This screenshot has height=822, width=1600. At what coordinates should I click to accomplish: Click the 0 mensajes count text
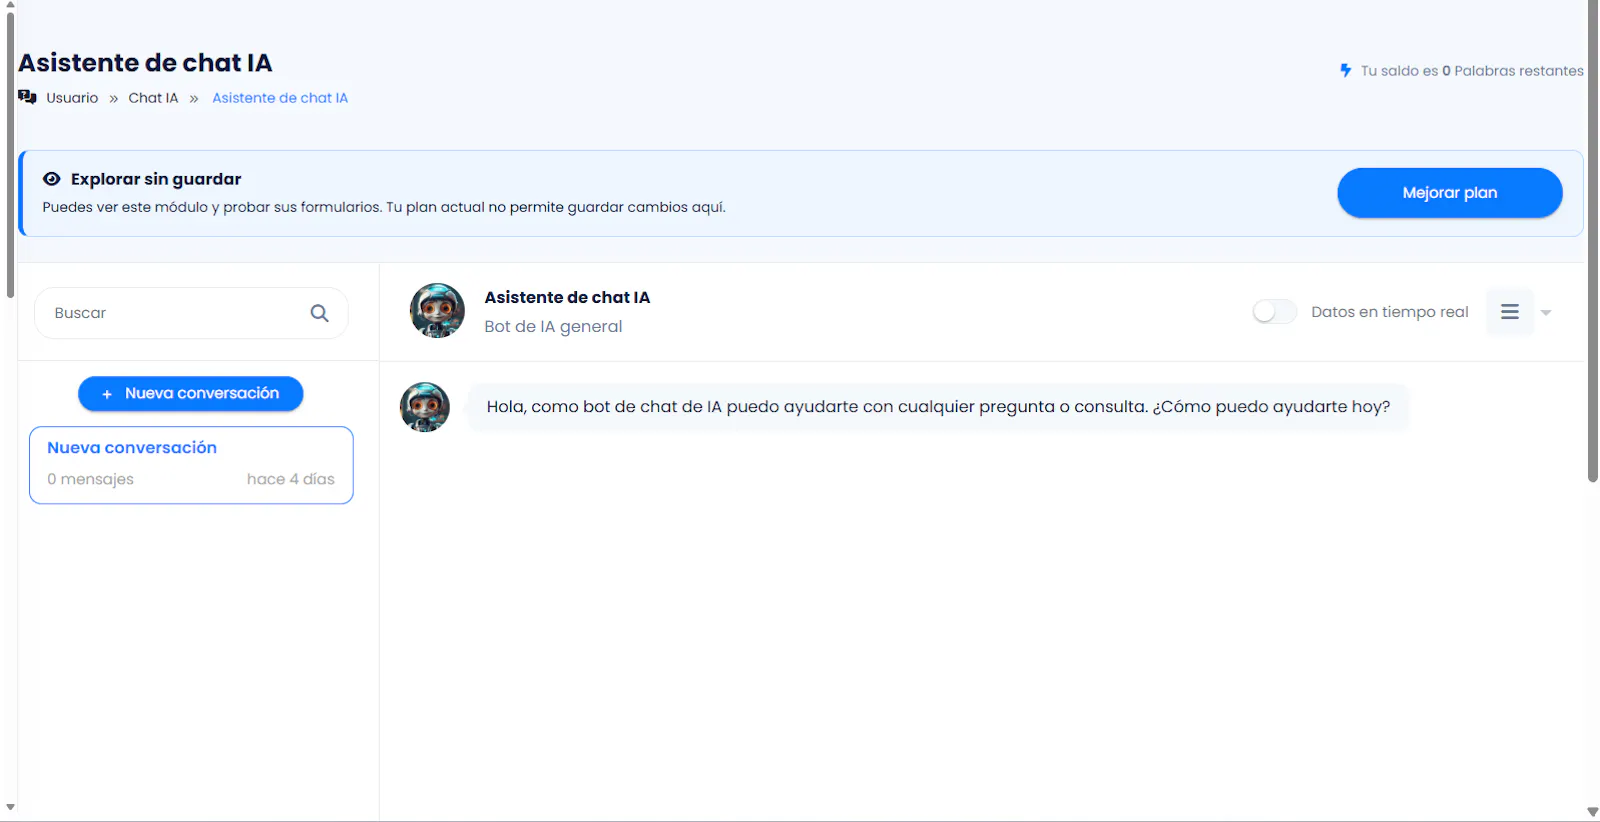(x=90, y=479)
